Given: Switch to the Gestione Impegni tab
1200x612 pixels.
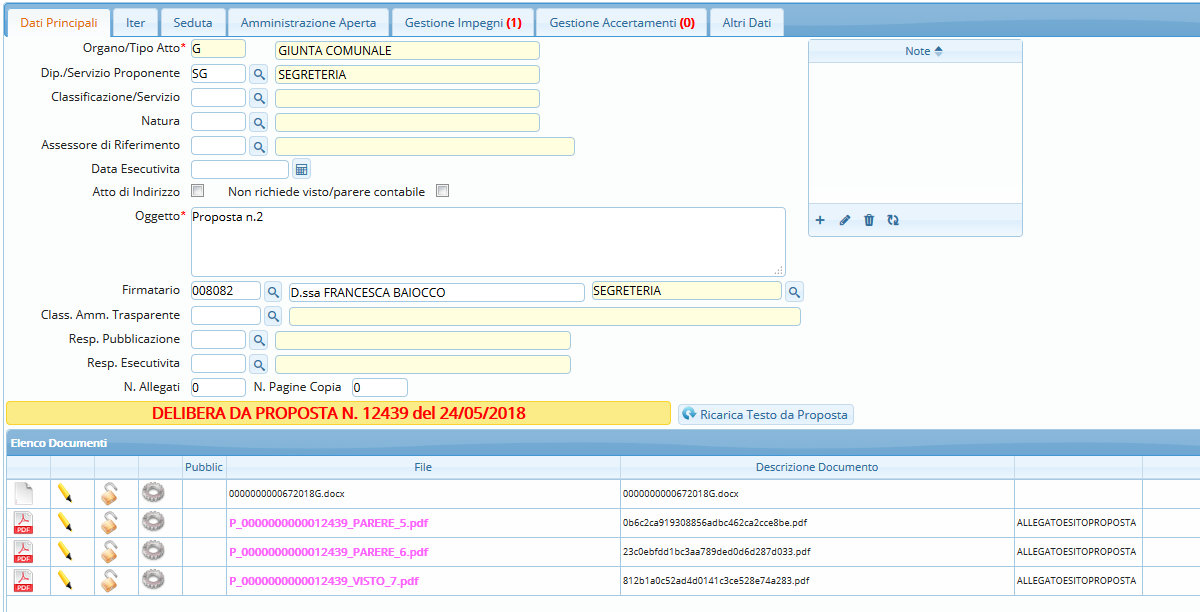Looking at the screenshot, I should [462, 22].
